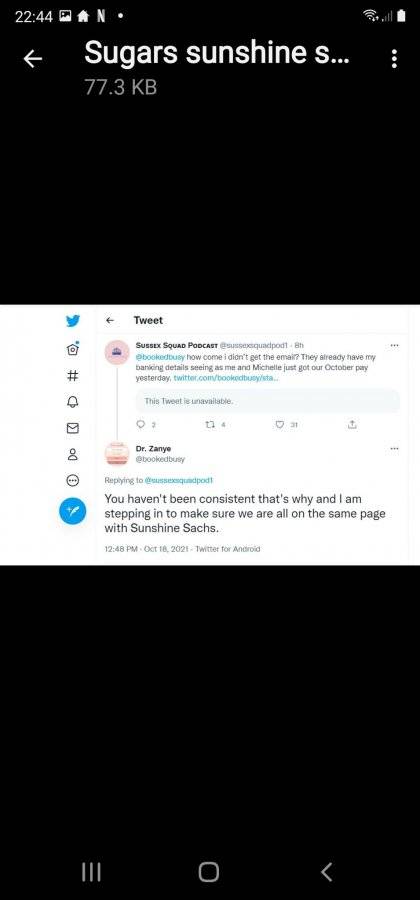Tap the back arrow beside the file title

click(33, 58)
